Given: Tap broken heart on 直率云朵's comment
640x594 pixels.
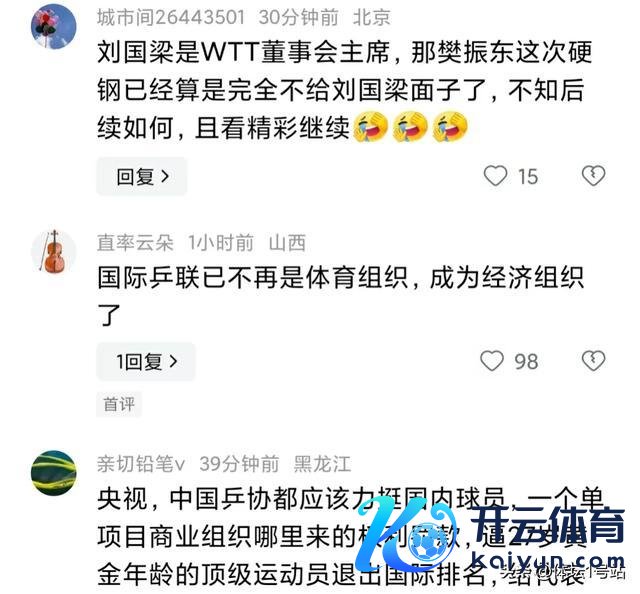Looking at the screenshot, I should pyautogui.click(x=593, y=361).
